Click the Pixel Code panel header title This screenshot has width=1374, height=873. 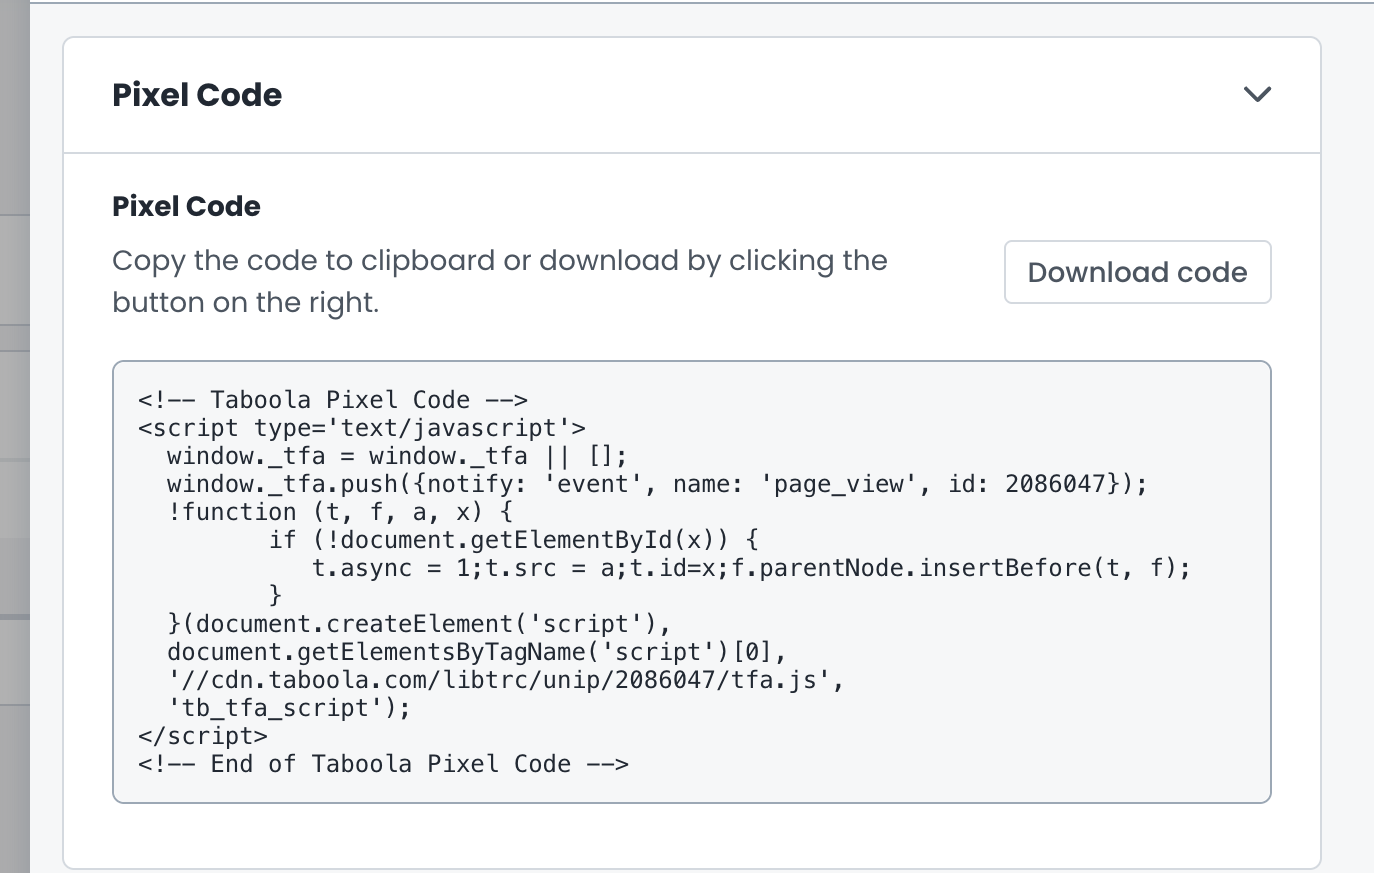(197, 95)
